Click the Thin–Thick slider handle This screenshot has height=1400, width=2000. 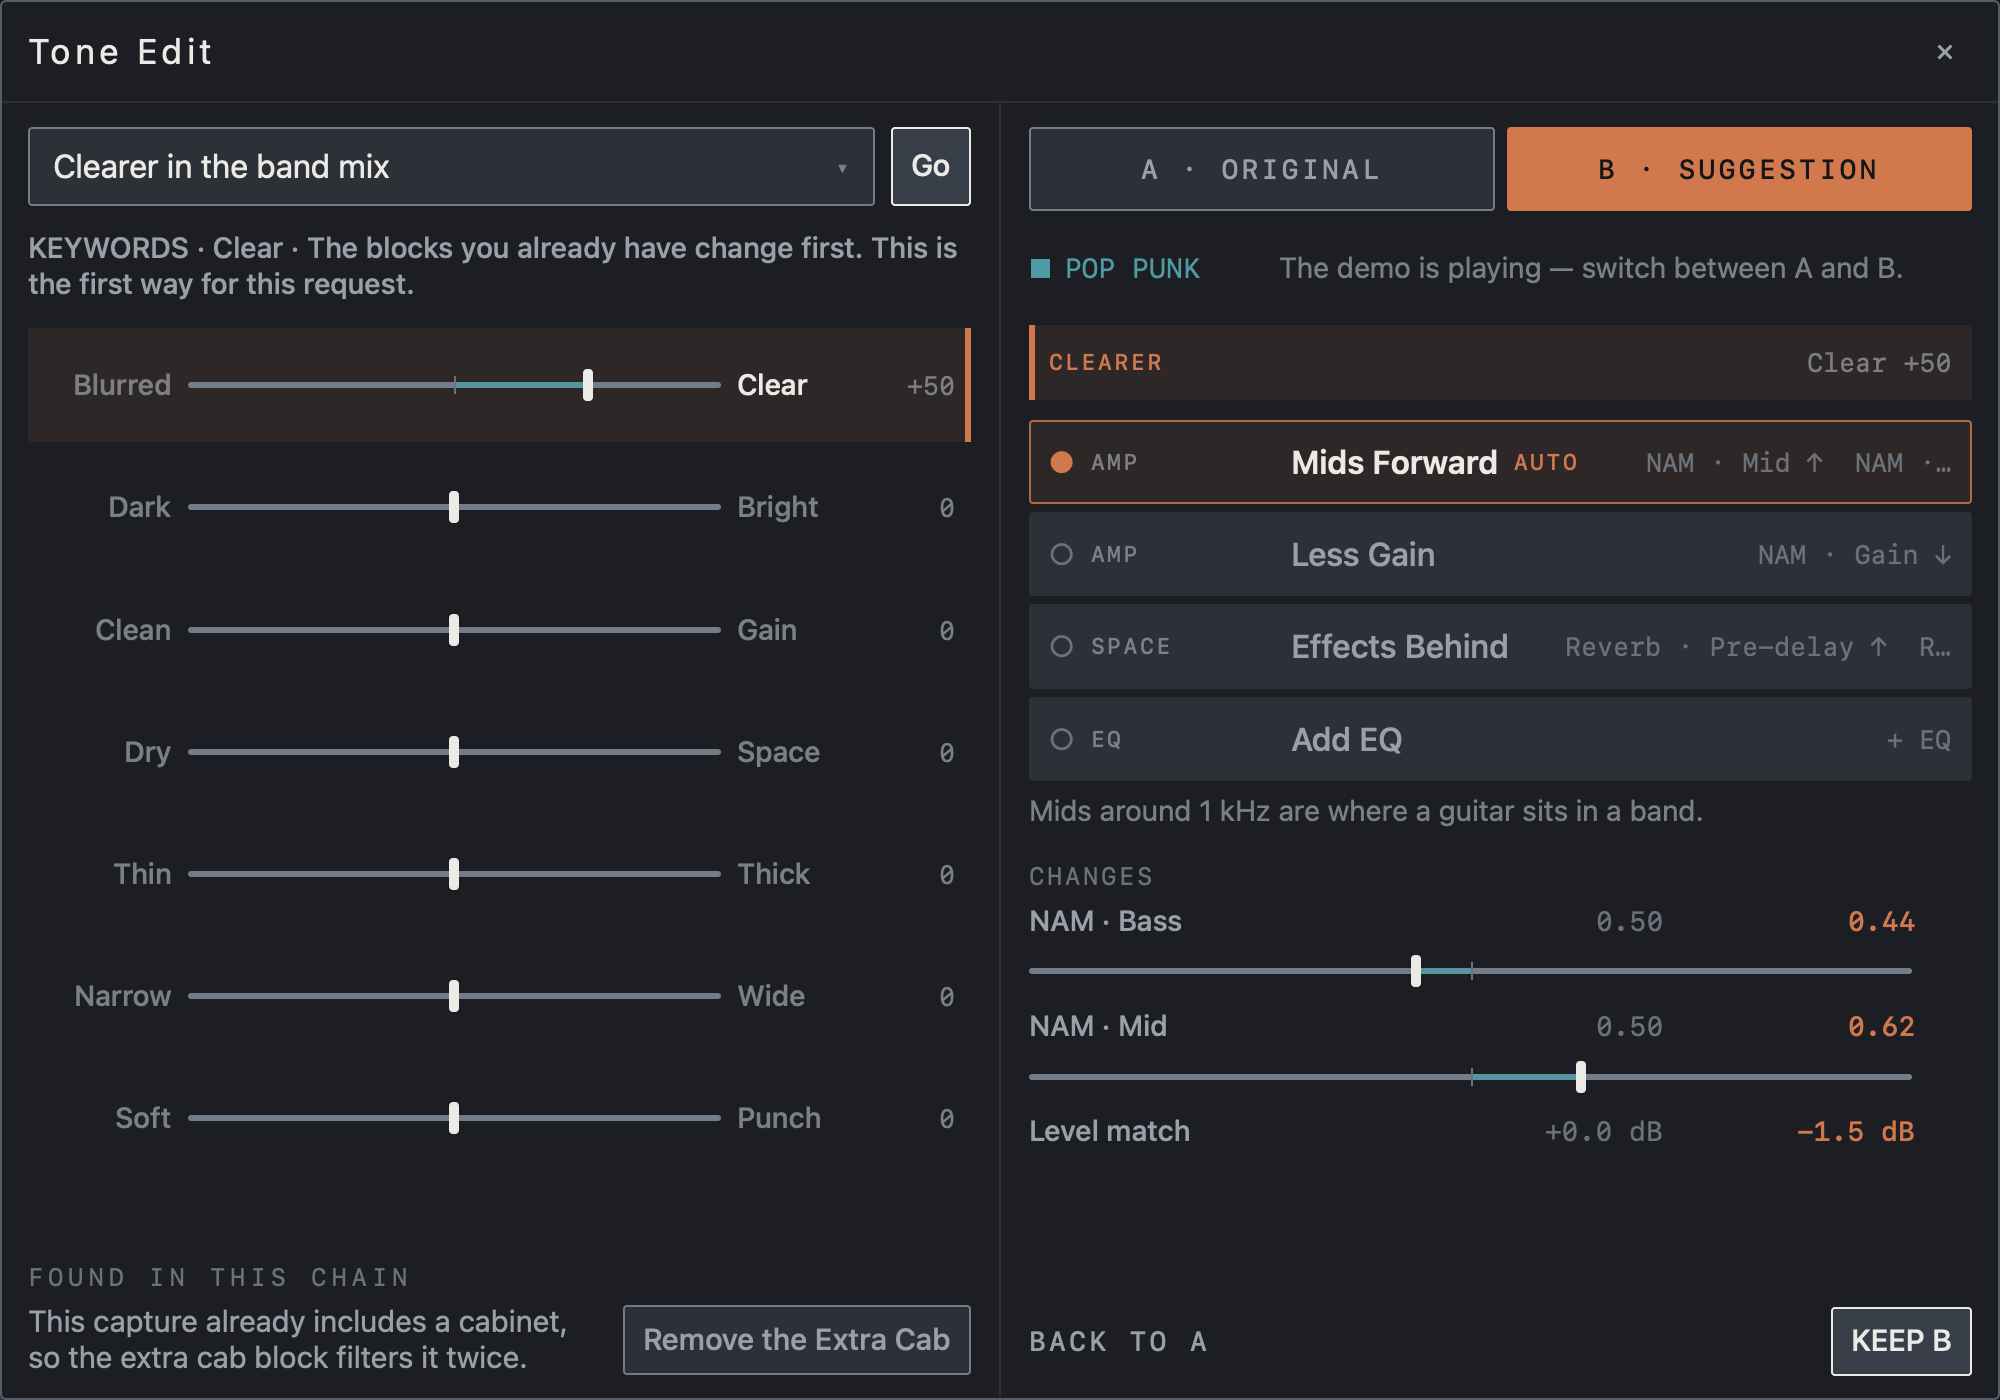click(x=454, y=874)
